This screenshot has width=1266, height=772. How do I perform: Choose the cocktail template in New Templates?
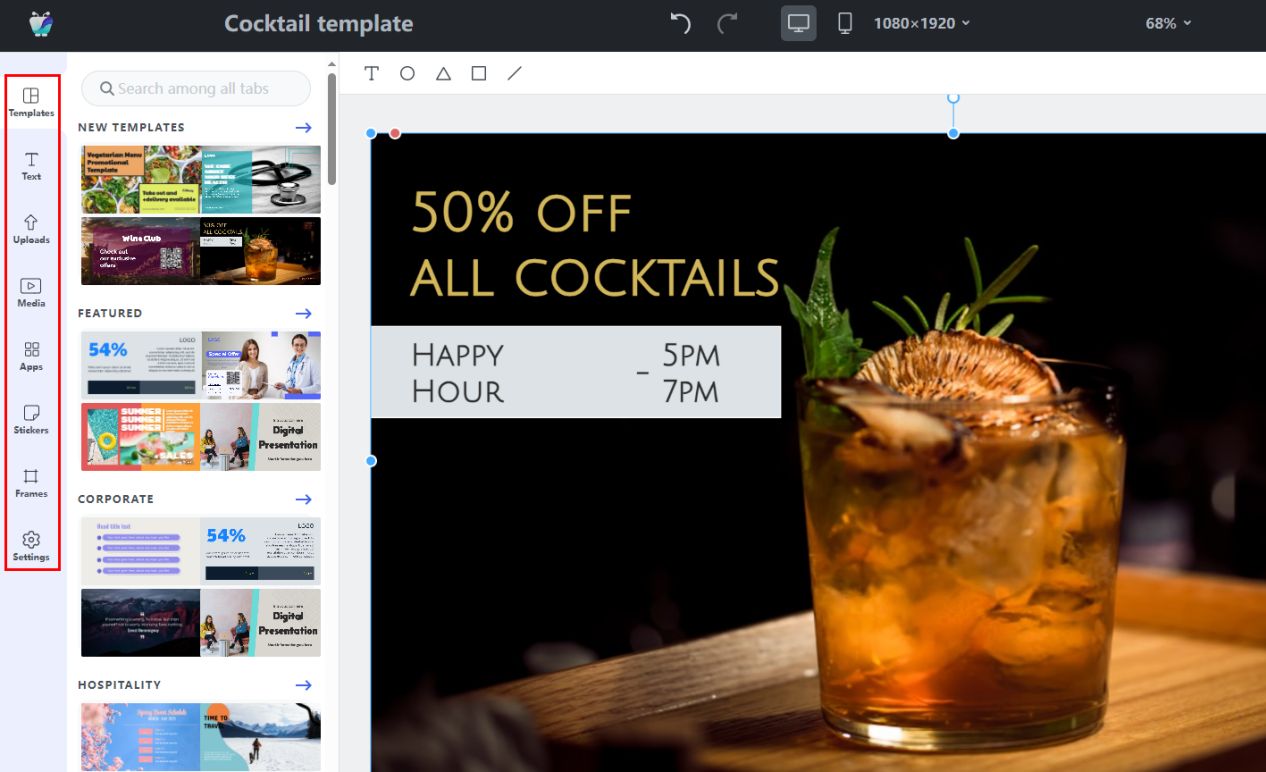point(260,251)
